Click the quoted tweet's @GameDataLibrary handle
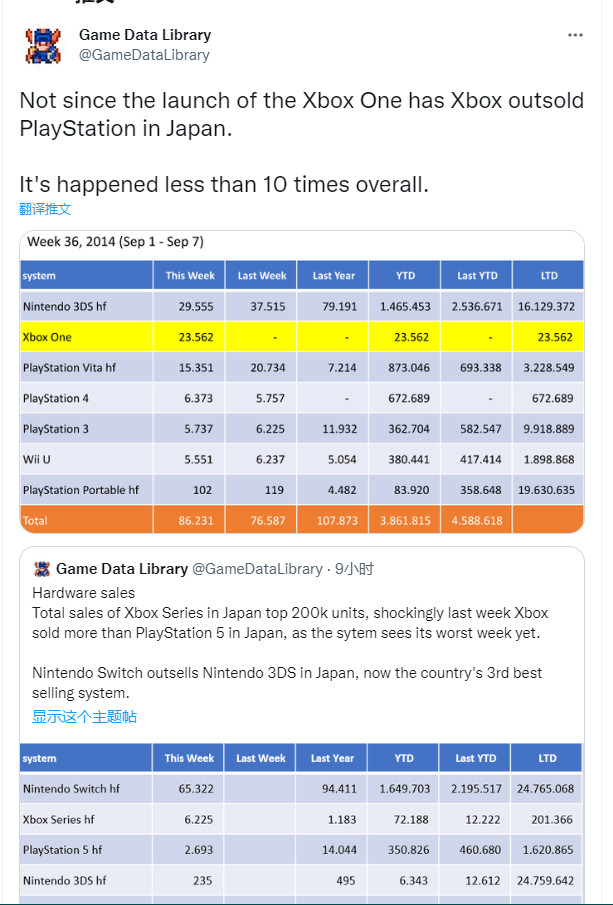The image size is (613, 905). [x=257, y=569]
